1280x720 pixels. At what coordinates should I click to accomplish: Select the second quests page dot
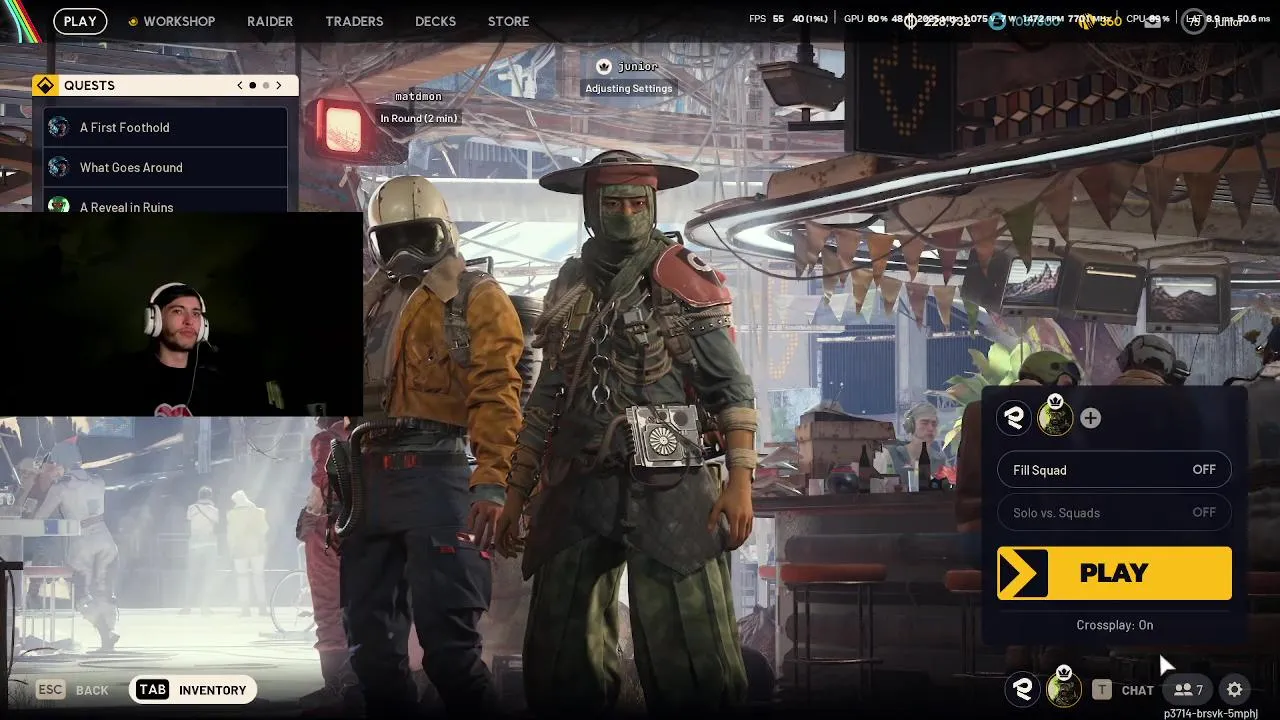266,86
